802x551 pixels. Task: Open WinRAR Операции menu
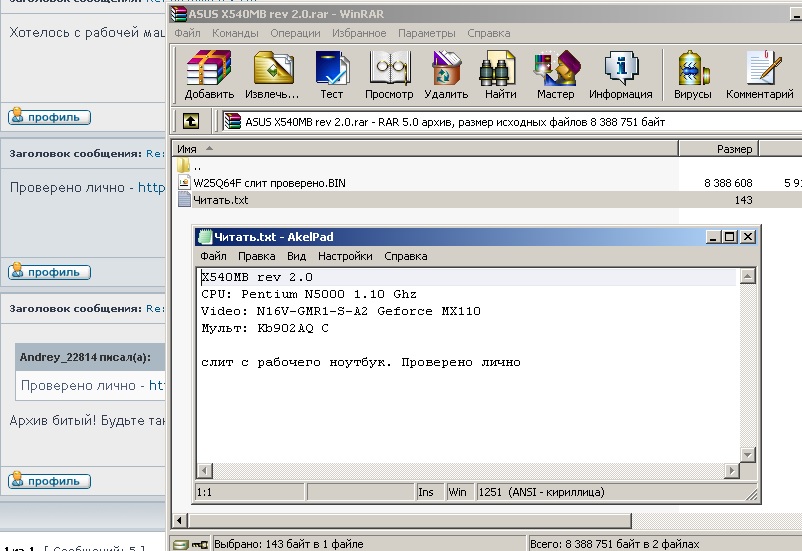(295, 33)
